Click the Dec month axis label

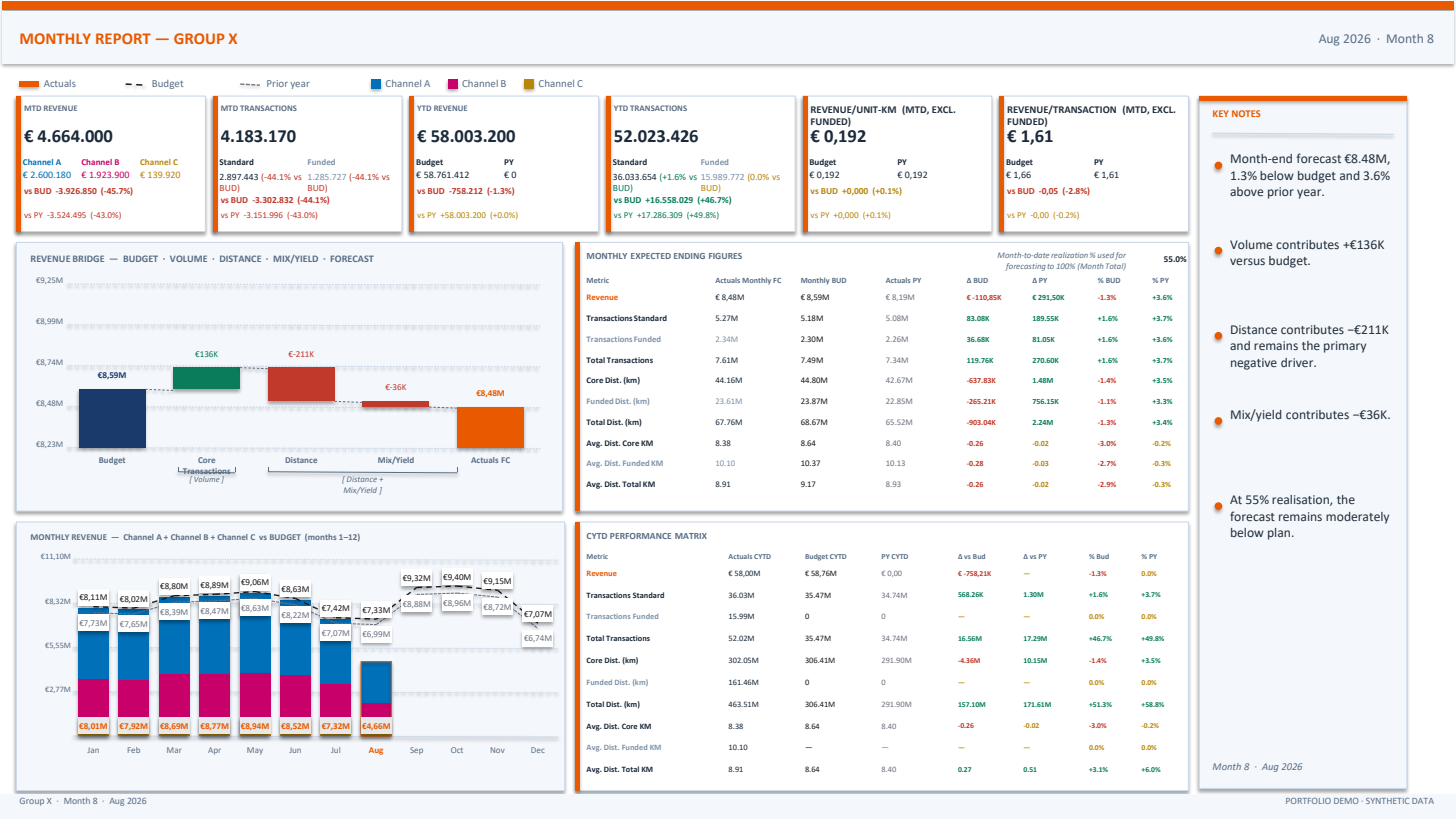(x=537, y=750)
